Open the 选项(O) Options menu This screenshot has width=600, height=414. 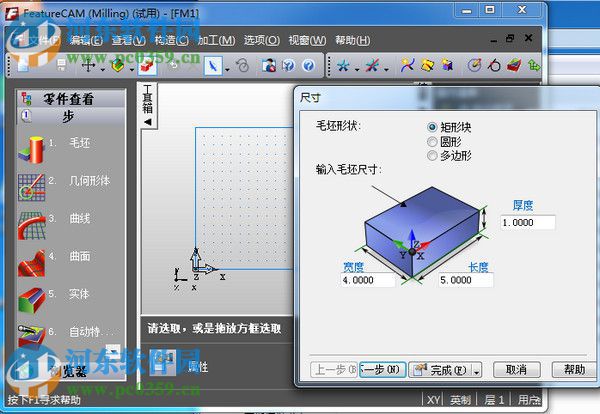262,40
